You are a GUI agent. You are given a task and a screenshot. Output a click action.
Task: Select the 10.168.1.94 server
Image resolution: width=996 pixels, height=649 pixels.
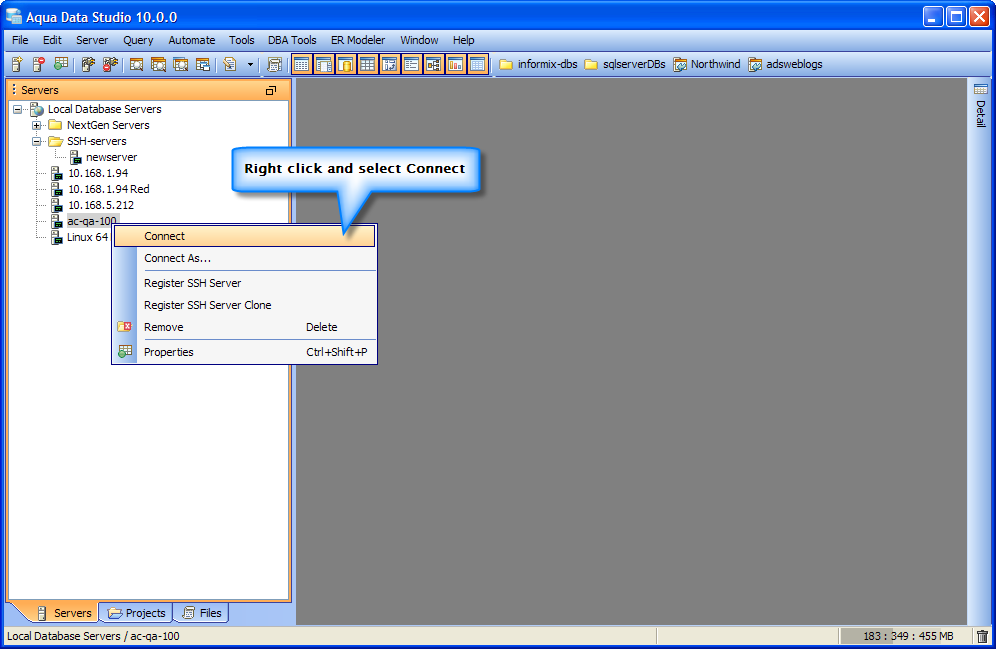coord(98,173)
